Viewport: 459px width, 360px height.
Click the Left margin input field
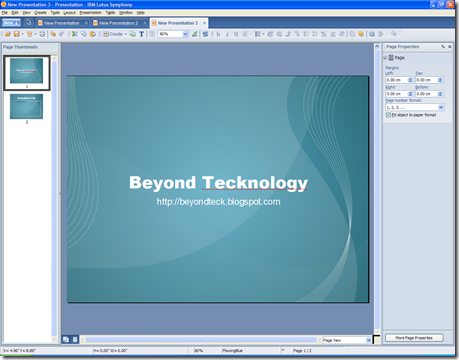tap(397, 80)
